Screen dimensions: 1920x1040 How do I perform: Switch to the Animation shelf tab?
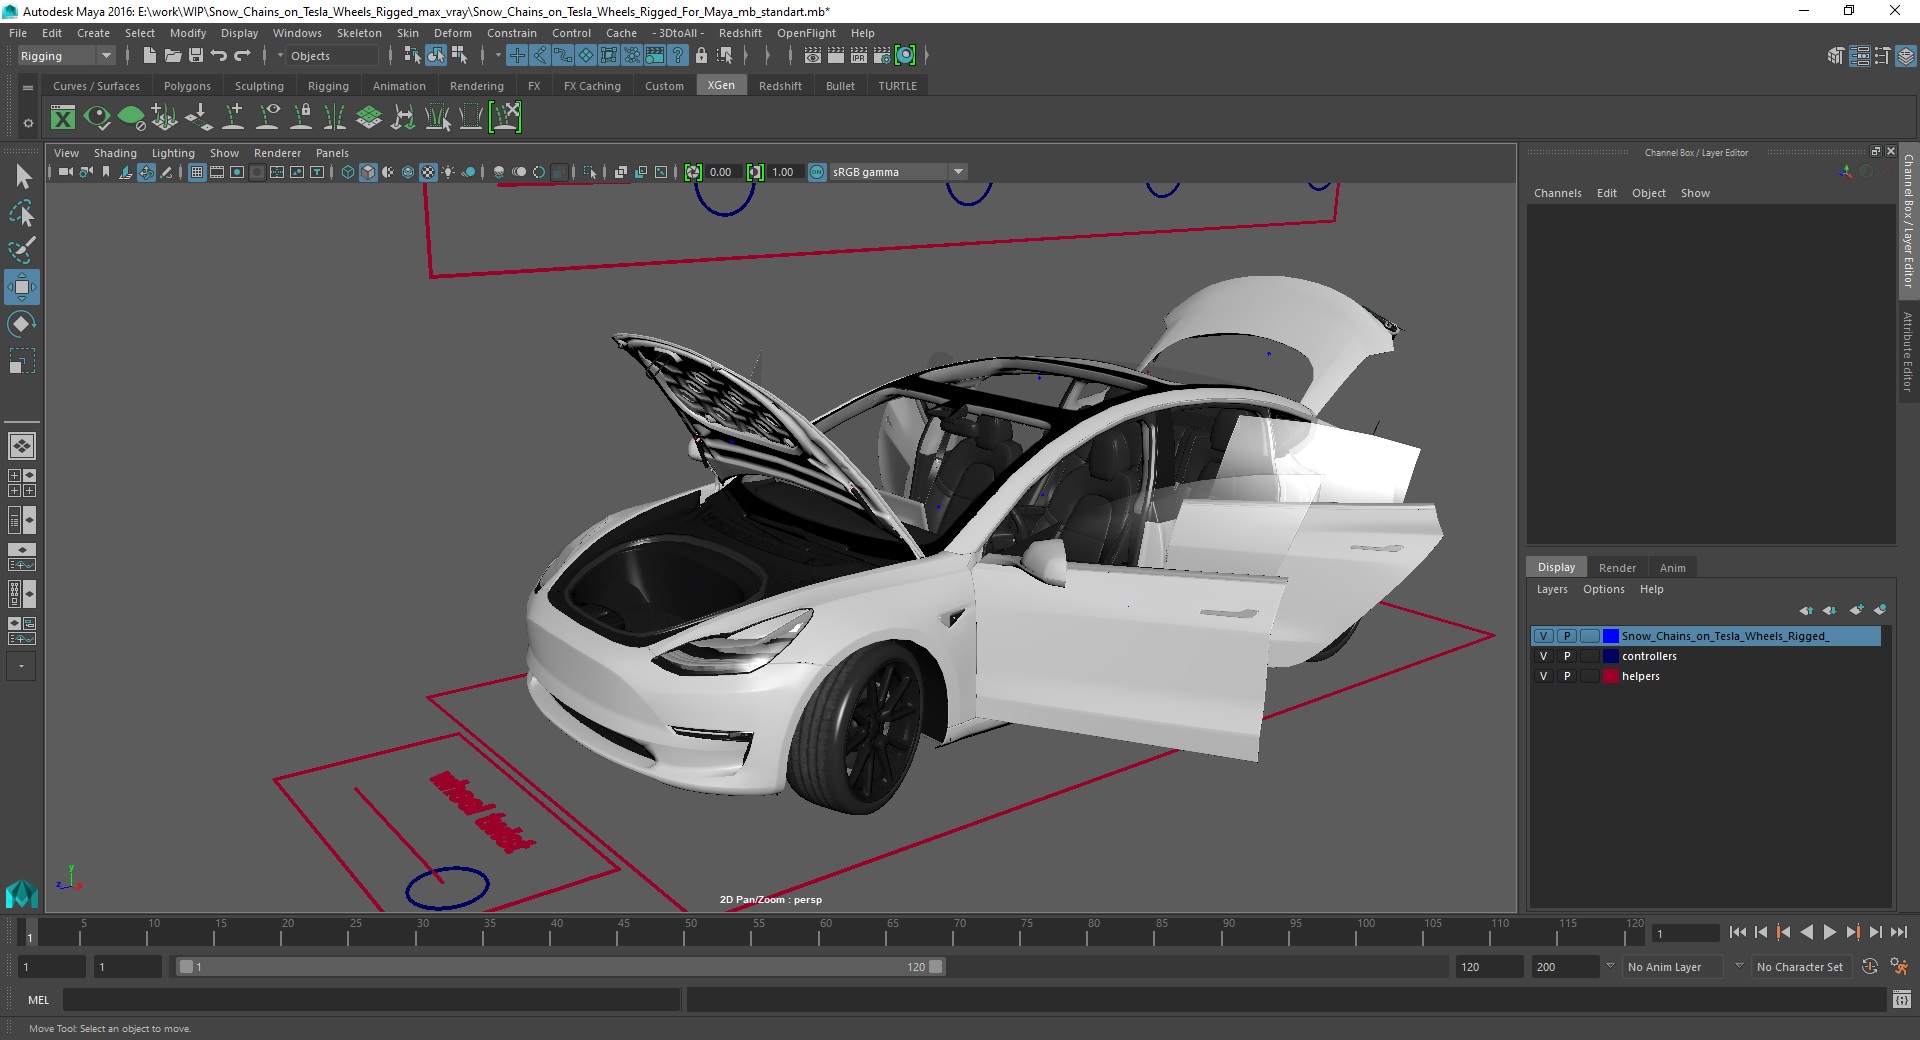point(399,86)
